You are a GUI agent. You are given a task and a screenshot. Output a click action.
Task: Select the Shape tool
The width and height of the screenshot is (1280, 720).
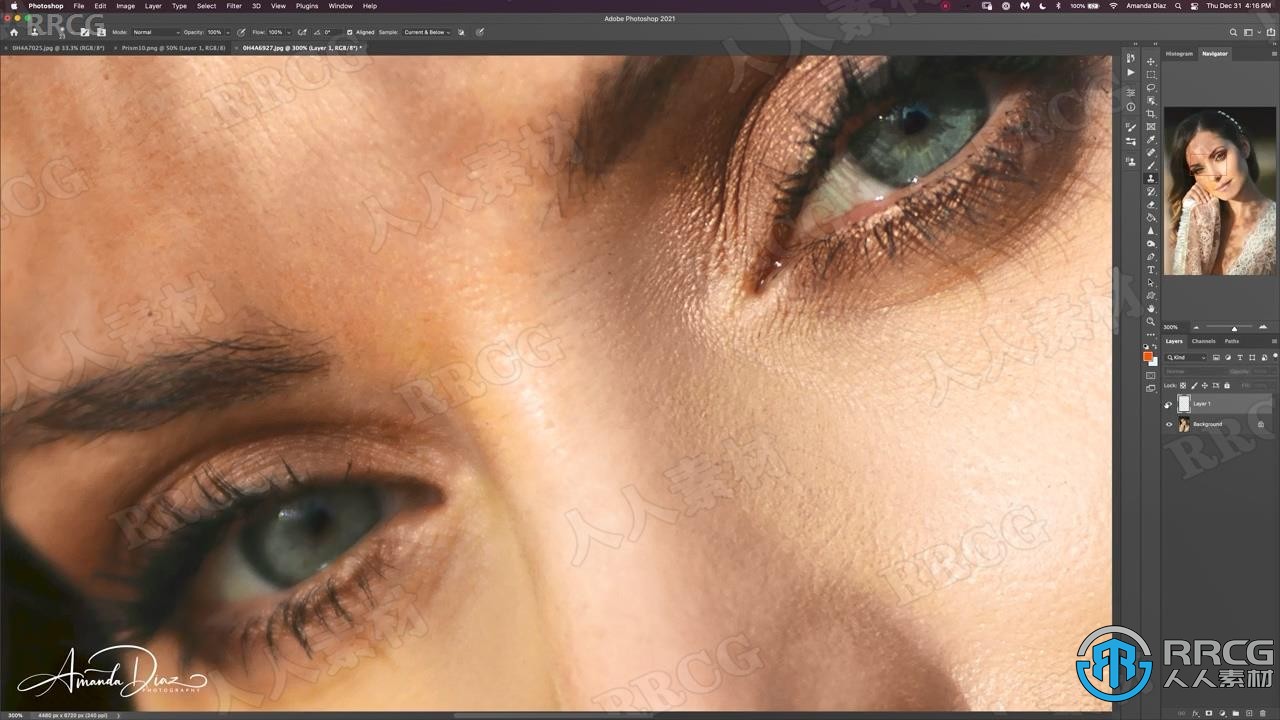click(x=1151, y=295)
